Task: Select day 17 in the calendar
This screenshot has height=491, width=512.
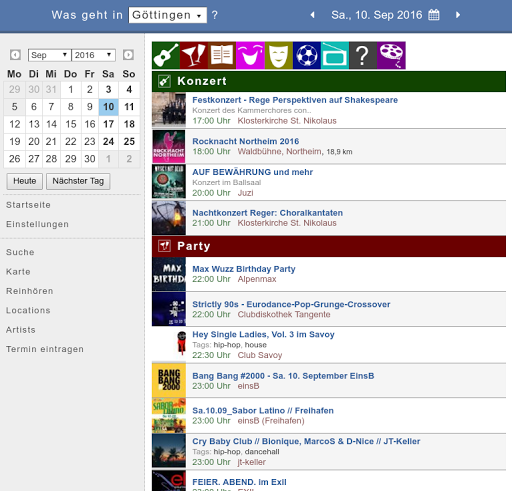Action: pos(109,124)
